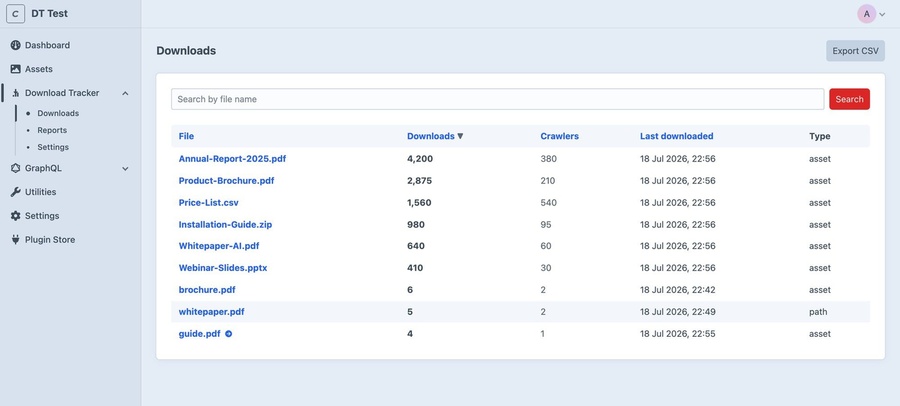This screenshot has height=406, width=900.
Task: Click the chevron next to the avatar
Action: coord(882,14)
